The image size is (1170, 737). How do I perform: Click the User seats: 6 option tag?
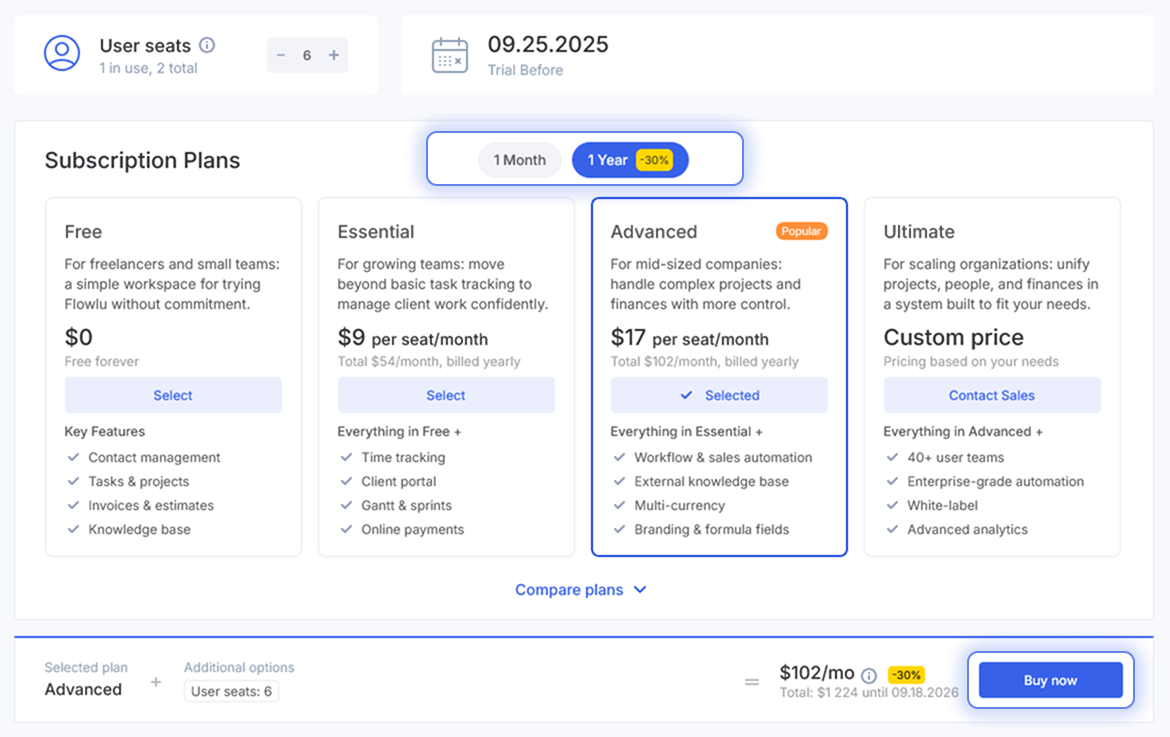[231, 691]
